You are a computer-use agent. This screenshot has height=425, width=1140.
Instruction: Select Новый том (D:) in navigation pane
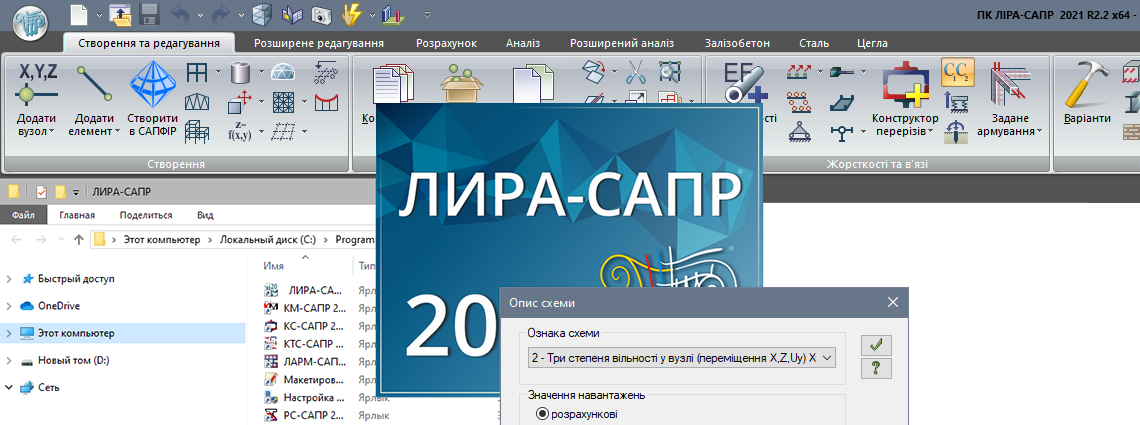point(73,360)
